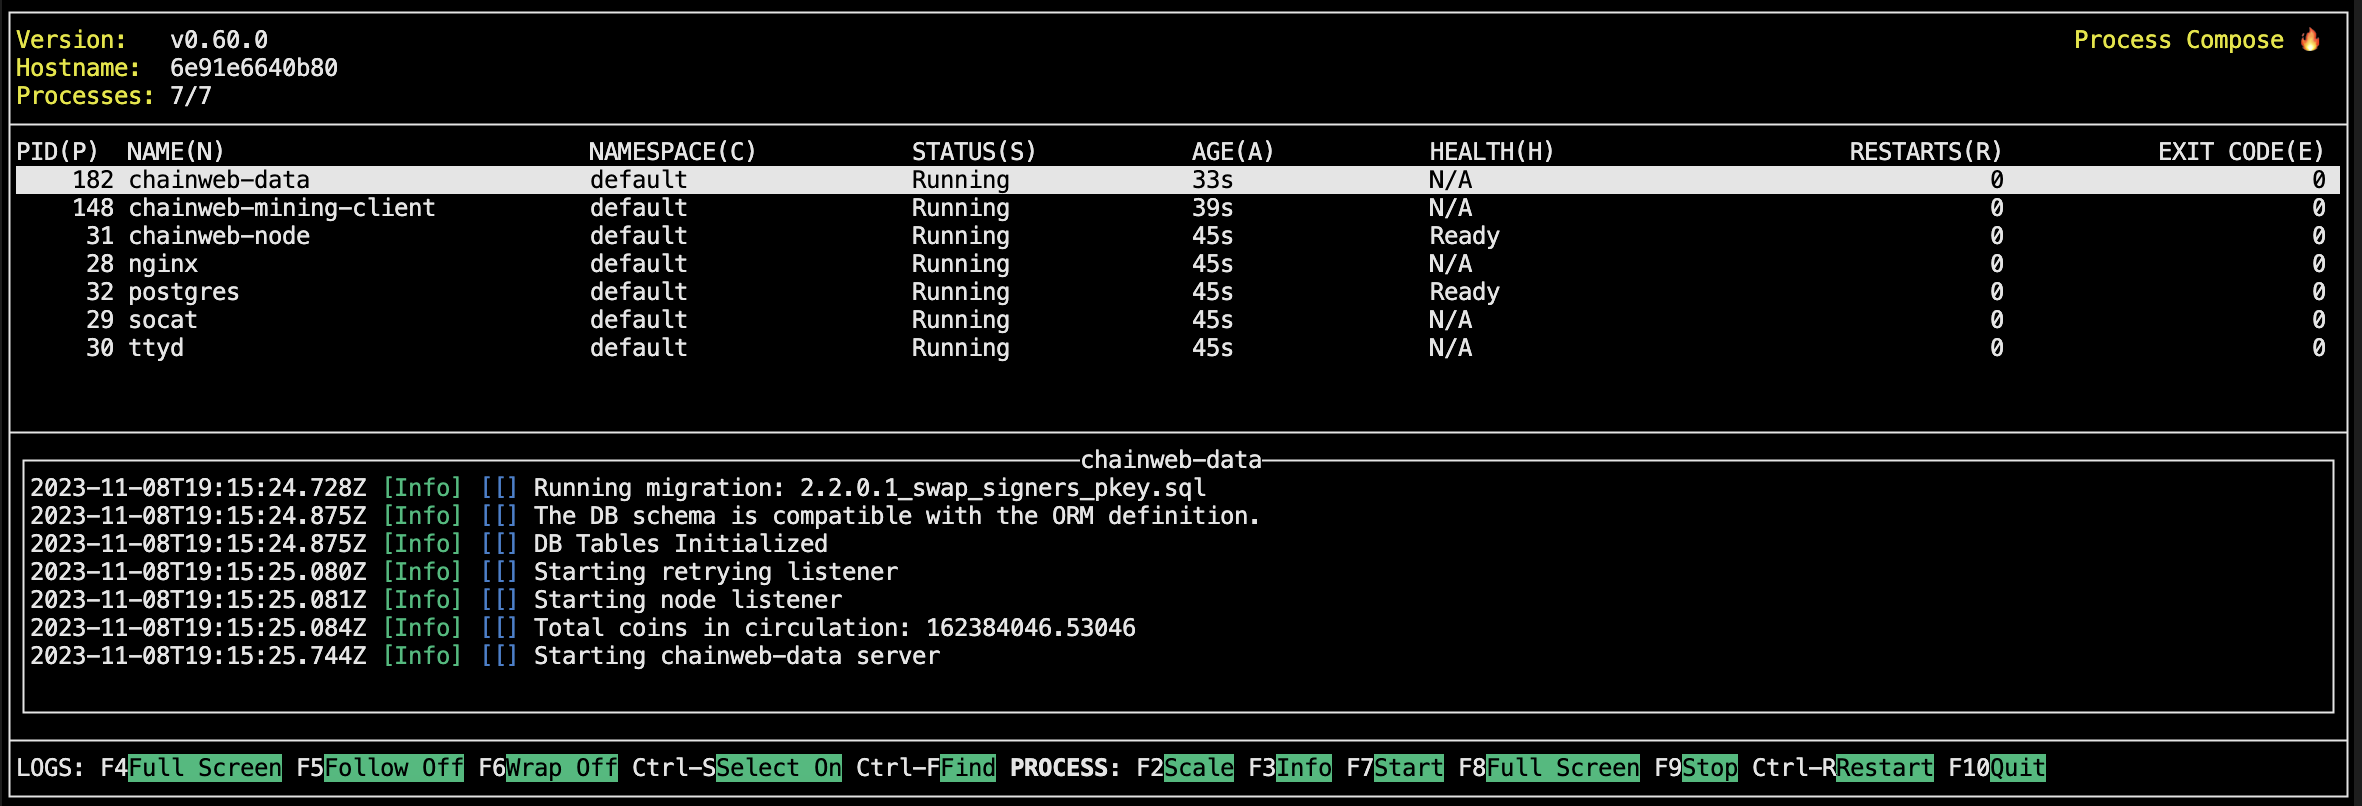Click the 39s age of chainweb-mining-client
Screen dimensions: 2362x806
pyautogui.click(x=1212, y=208)
